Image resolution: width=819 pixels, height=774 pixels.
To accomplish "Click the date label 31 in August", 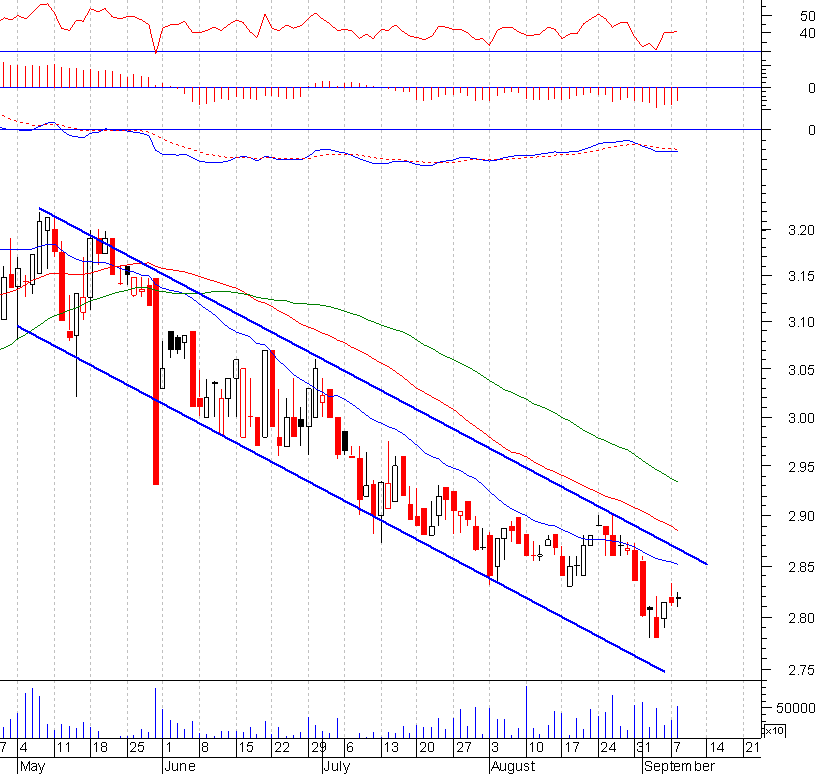I will point(644,747).
